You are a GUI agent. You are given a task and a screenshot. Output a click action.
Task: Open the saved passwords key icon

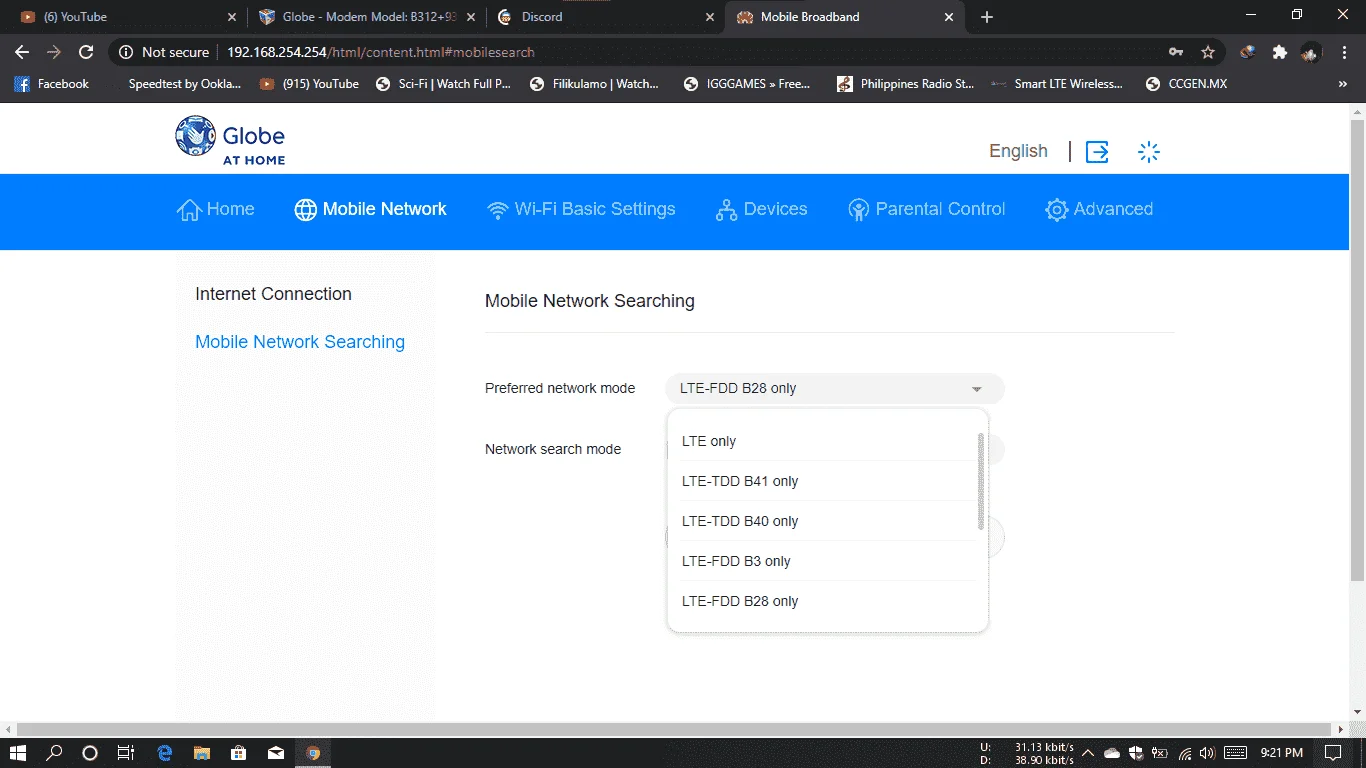click(x=1176, y=52)
